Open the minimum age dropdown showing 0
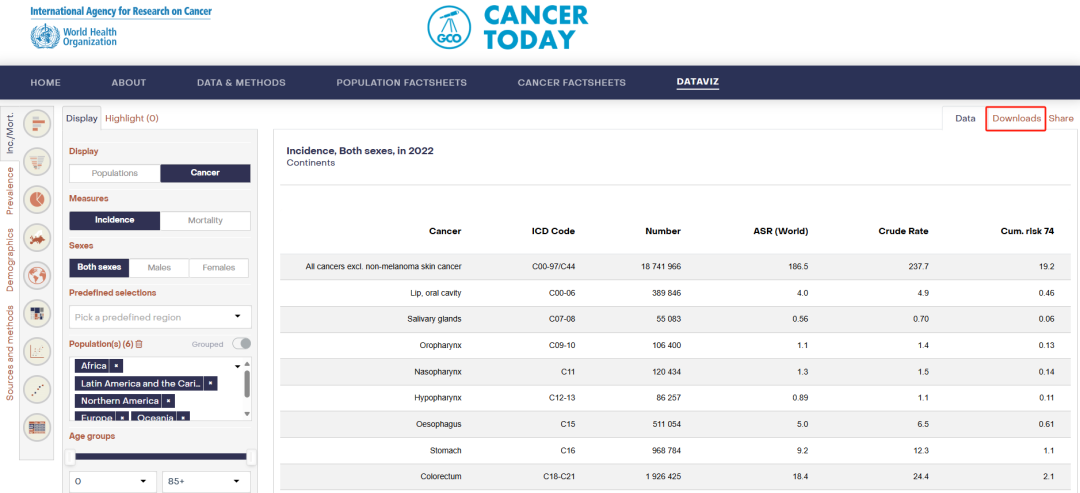Image resolution: width=1080 pixels, height=493 pixels. 113,481
